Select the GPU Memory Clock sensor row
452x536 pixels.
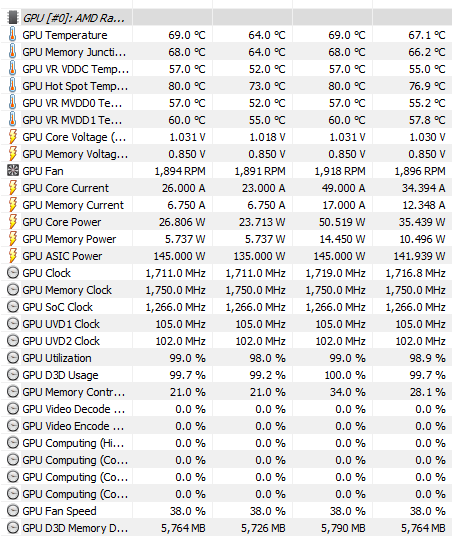[x=226, y=290]
